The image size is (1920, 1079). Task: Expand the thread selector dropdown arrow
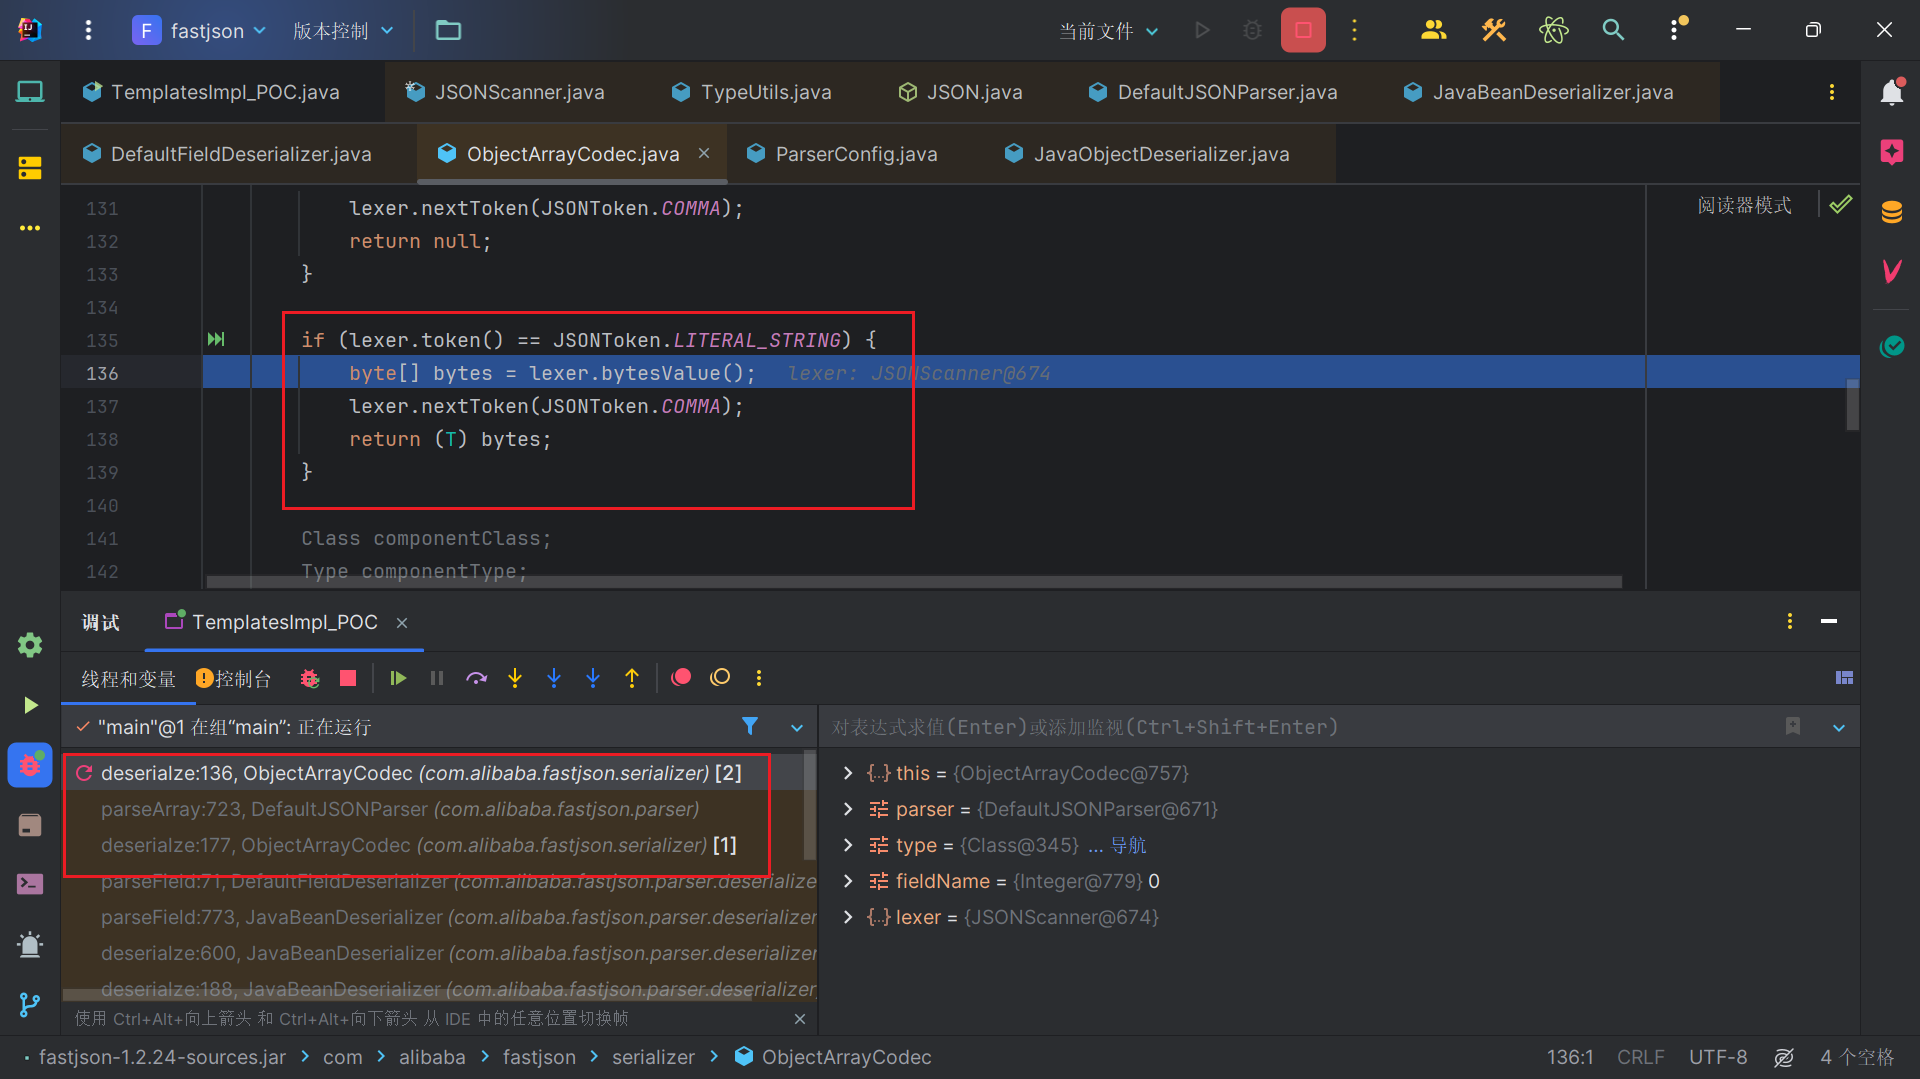coord(796,728)
